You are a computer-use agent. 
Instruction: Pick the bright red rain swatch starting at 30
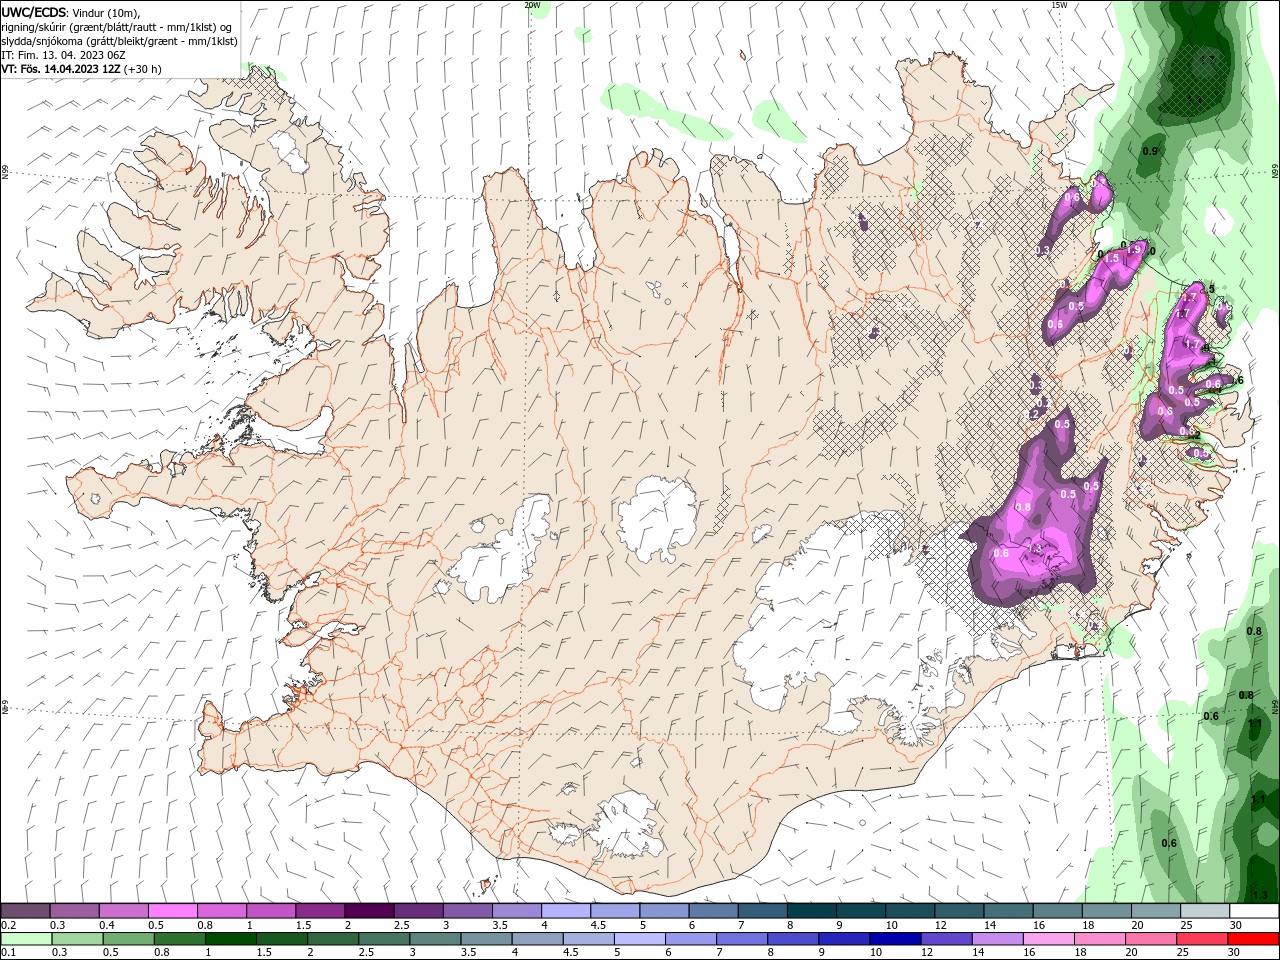click(x=1254, y=939)
